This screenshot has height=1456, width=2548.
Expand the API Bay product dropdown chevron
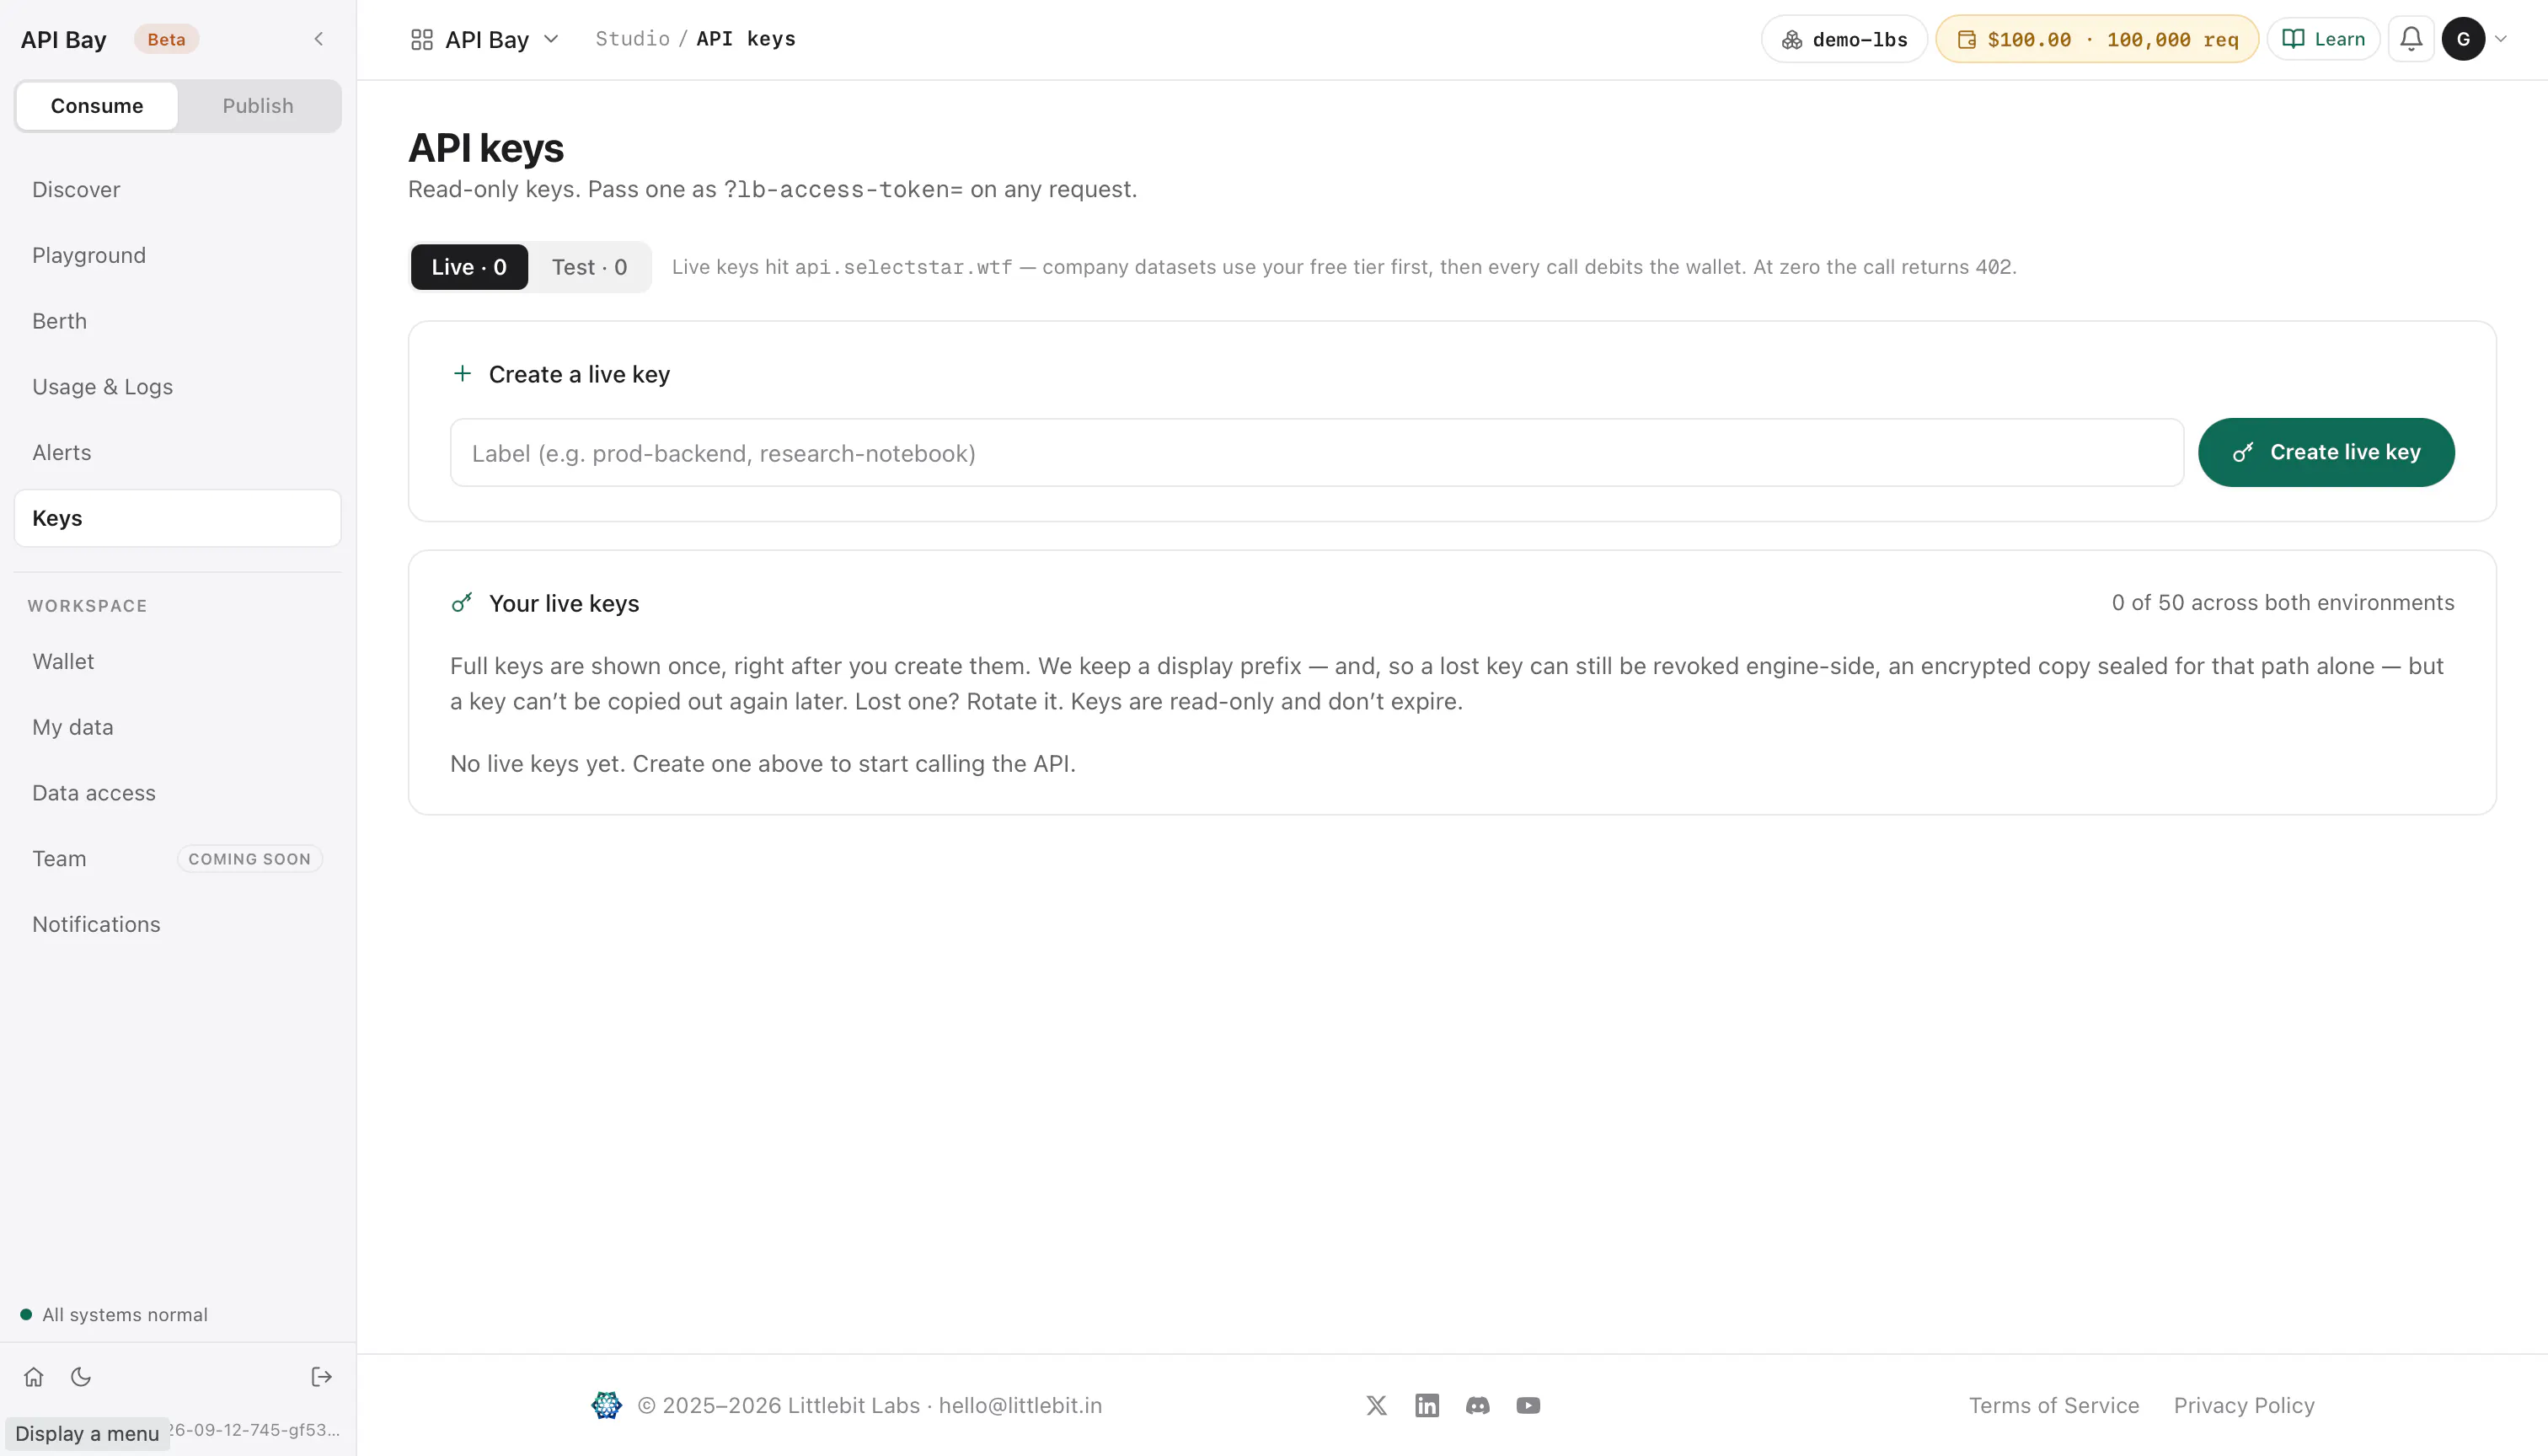(x=551, y=39)
